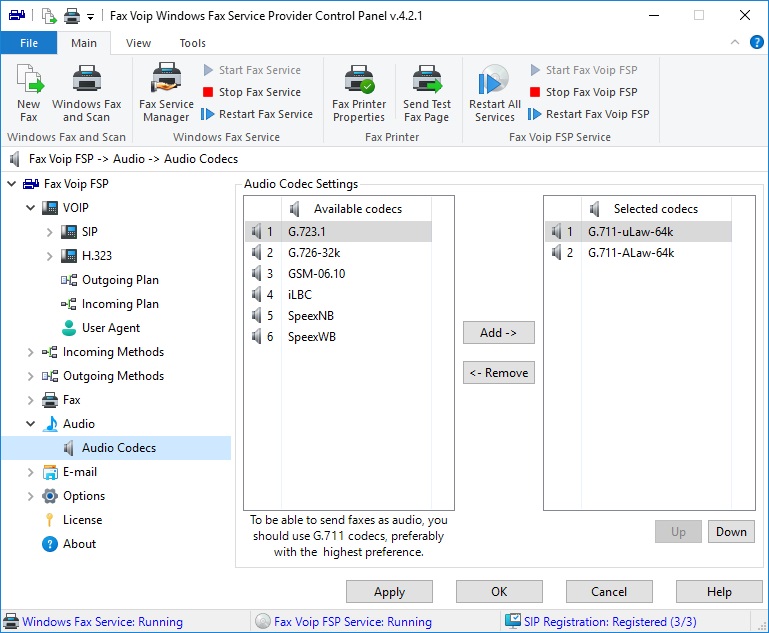769x633 pixels.
Task: Expand the Options tree node
Action: (x=30, y=496)
